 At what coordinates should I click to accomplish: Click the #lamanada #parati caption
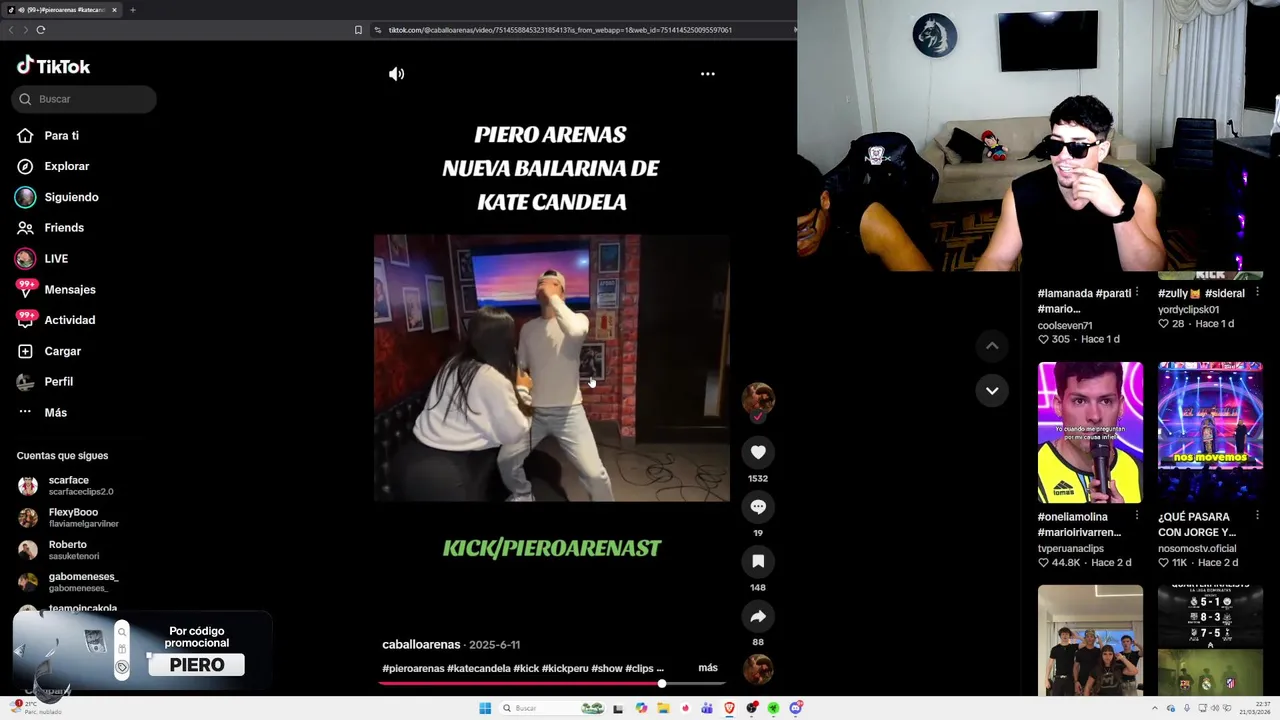click(1085, 301)
